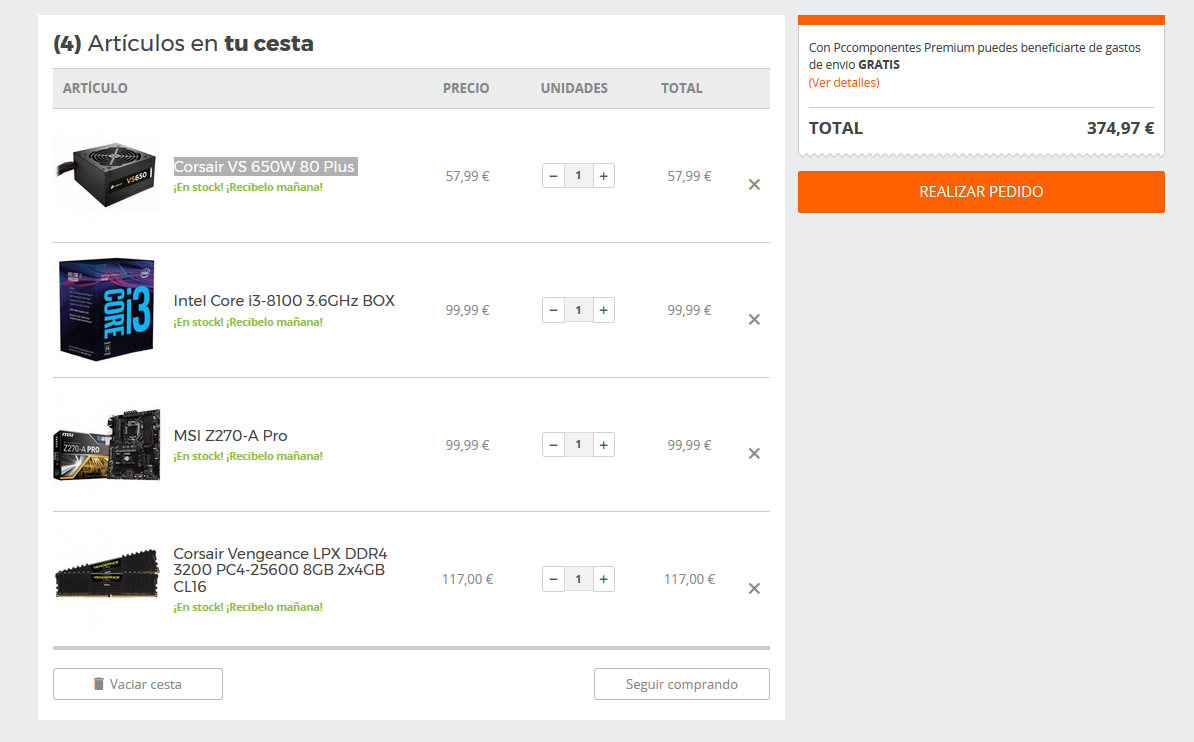The width and height of the screenshot is (1194, 742).
Task: Decrease quantity of Intel Core i3-8100
Action: [554, 310]
